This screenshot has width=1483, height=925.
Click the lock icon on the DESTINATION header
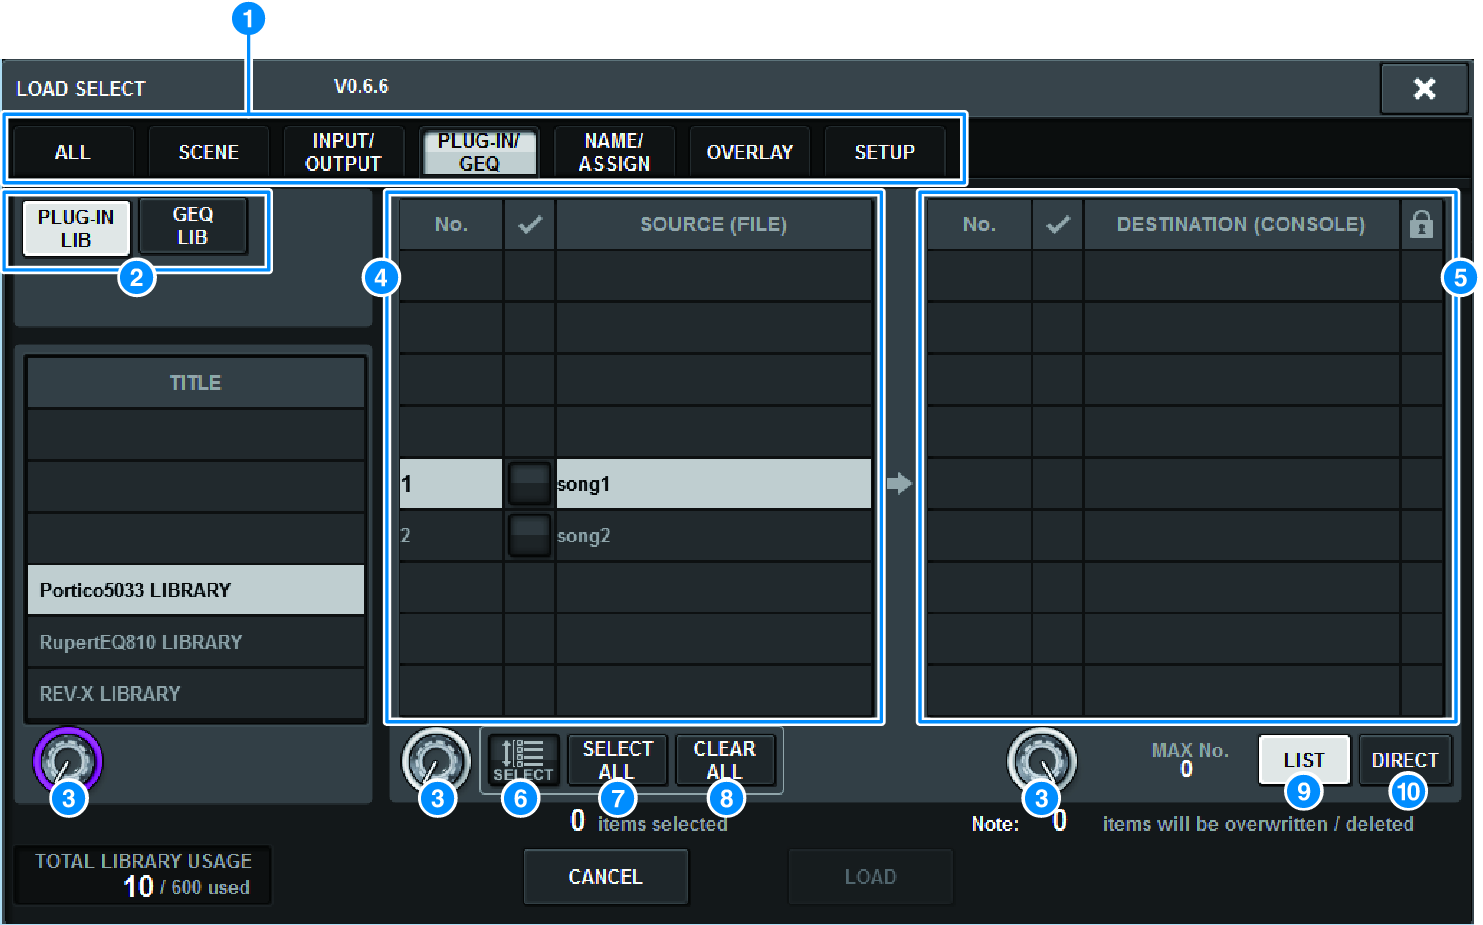point(1422,224)
